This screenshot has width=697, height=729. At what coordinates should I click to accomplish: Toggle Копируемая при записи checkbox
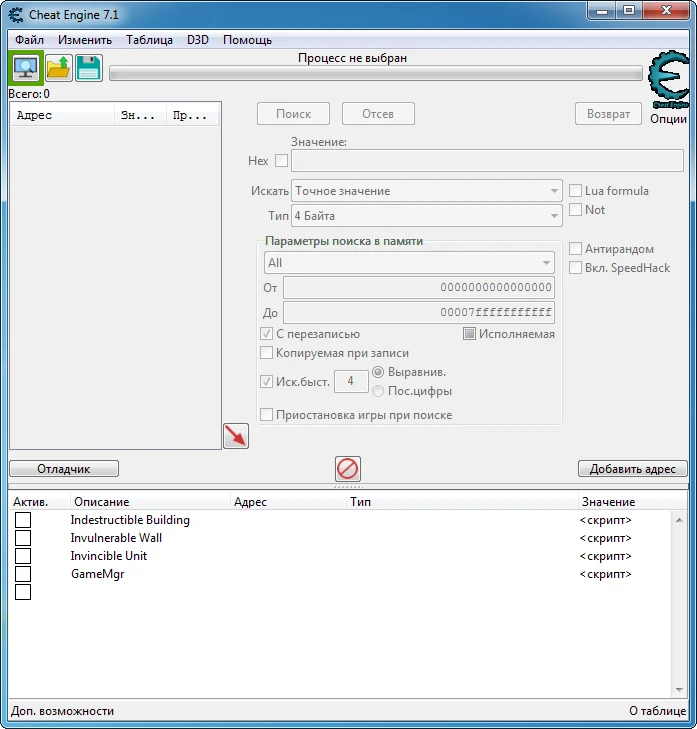[x=266, y=353]
